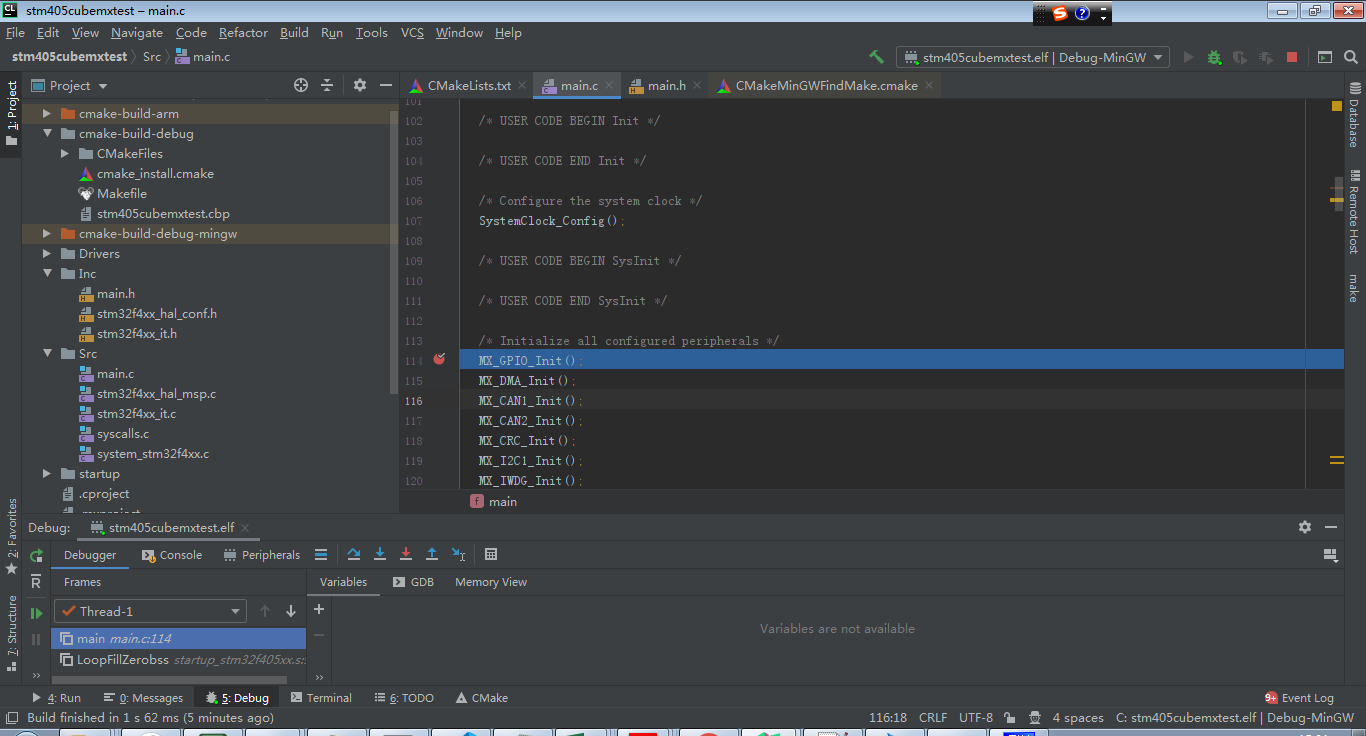The width and height of the screenshot is (1366, 736).
Task: Stop the debug session with the red square
Action: [1291, 57]
